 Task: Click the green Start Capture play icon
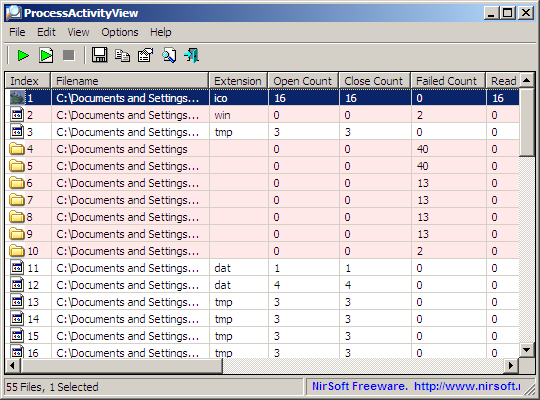(23, 55)
